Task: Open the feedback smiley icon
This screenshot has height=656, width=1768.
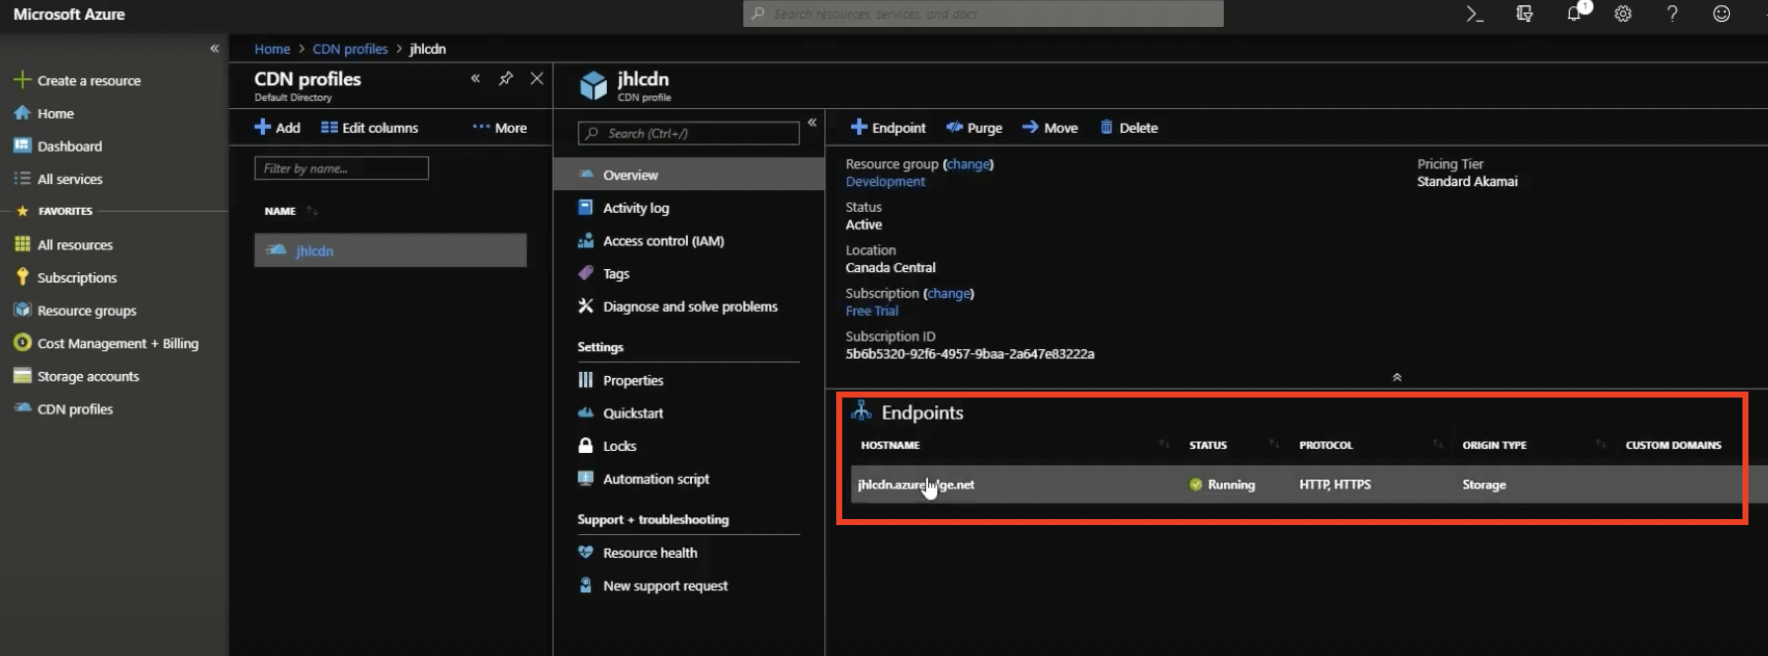Action: (x=1721, y=14)
